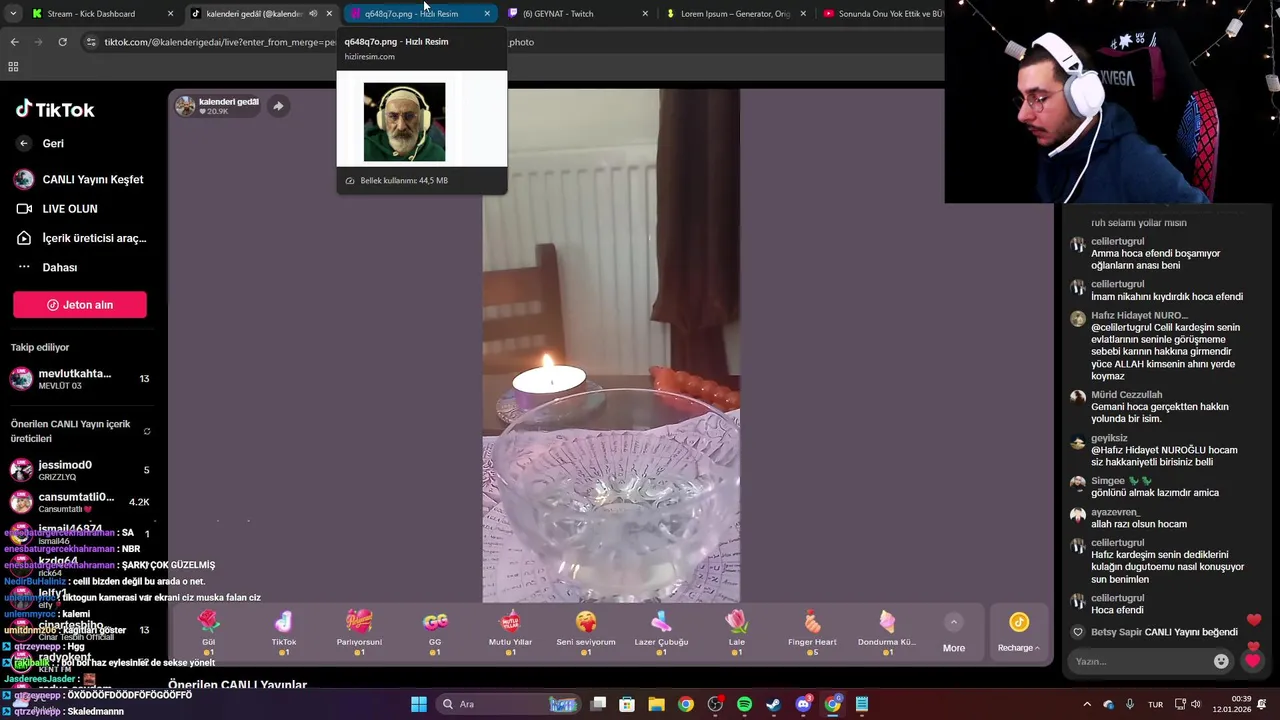Open İçerik üreticisi araçları
This screenshot has height=720, width=1280.
click(x=81, y=238)
